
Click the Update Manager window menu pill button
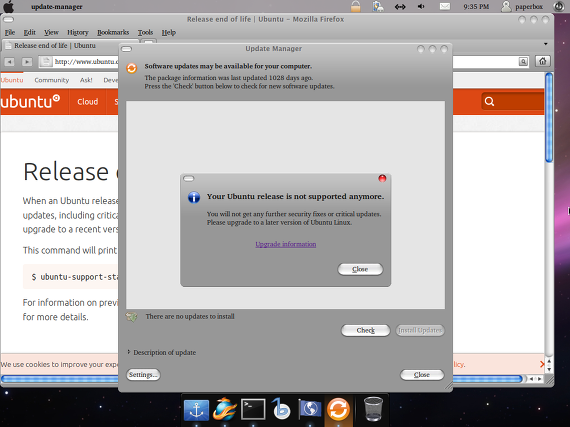coord(126,49)
